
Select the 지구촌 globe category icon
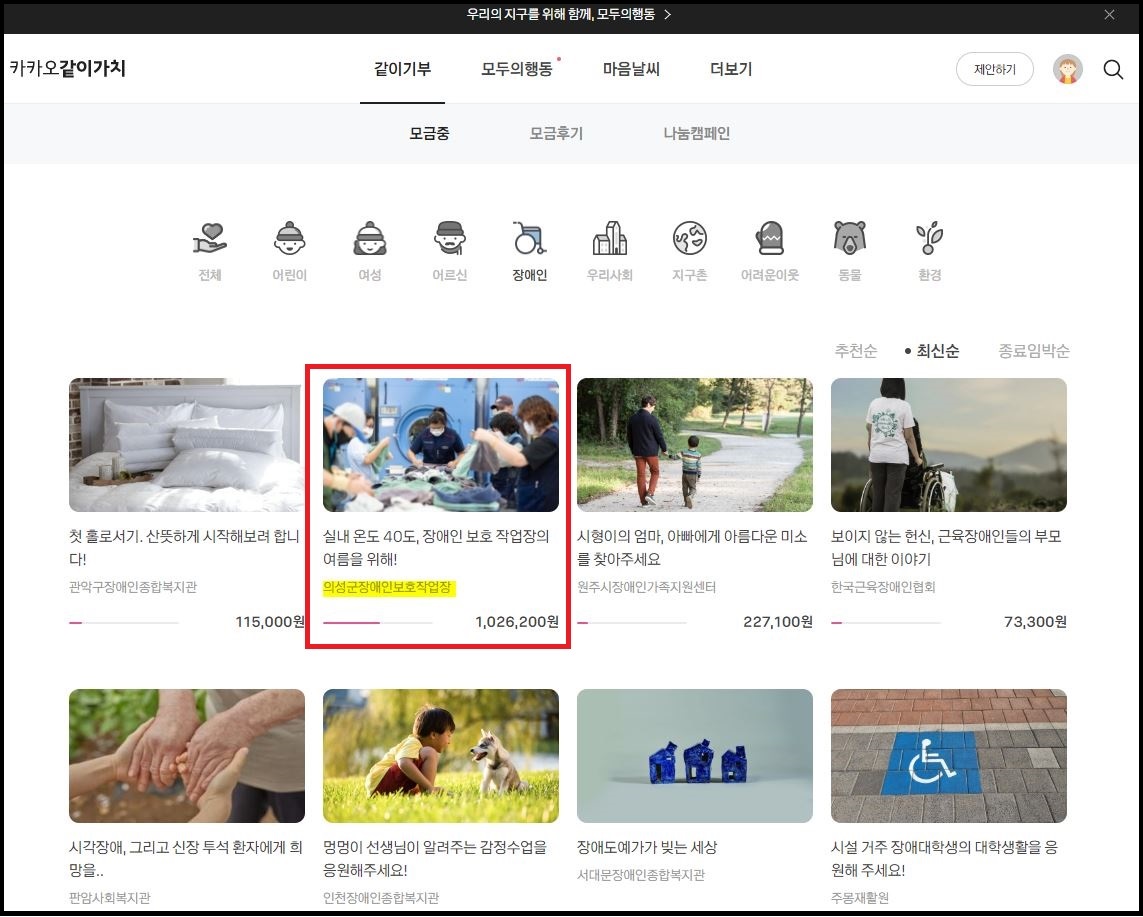pyautogui.click(x=690, y=238)
